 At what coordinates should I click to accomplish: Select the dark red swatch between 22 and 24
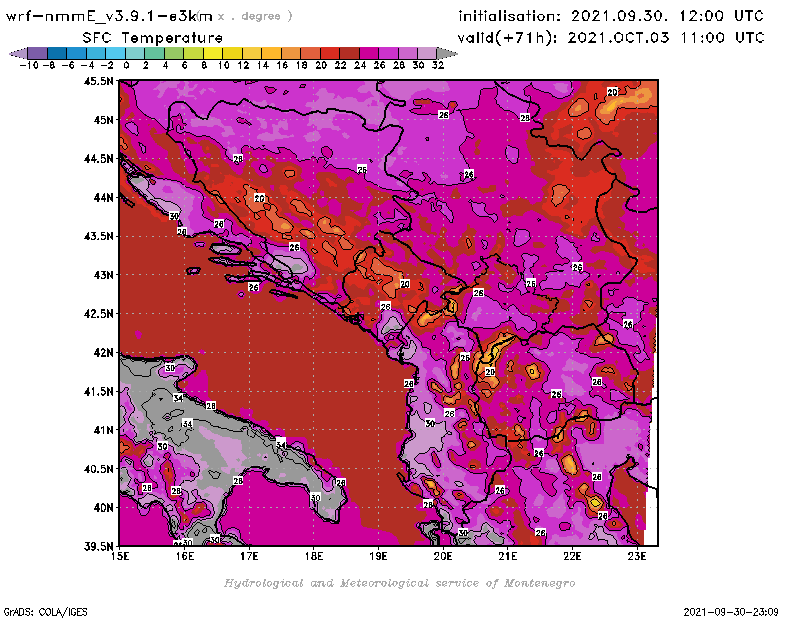[349, 54]
